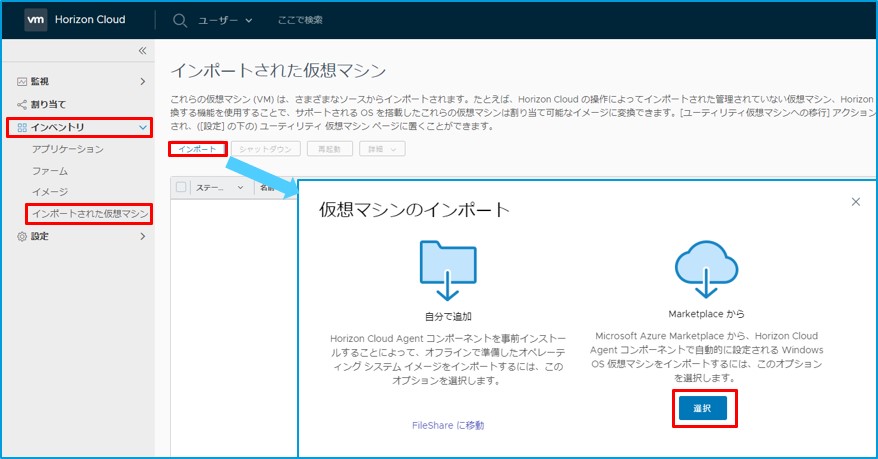Viewport: 878px width, 459px height.
Task: Click the 設定 gear icon in sidebar
Action: pyautogui.click(x=22, y=237)
